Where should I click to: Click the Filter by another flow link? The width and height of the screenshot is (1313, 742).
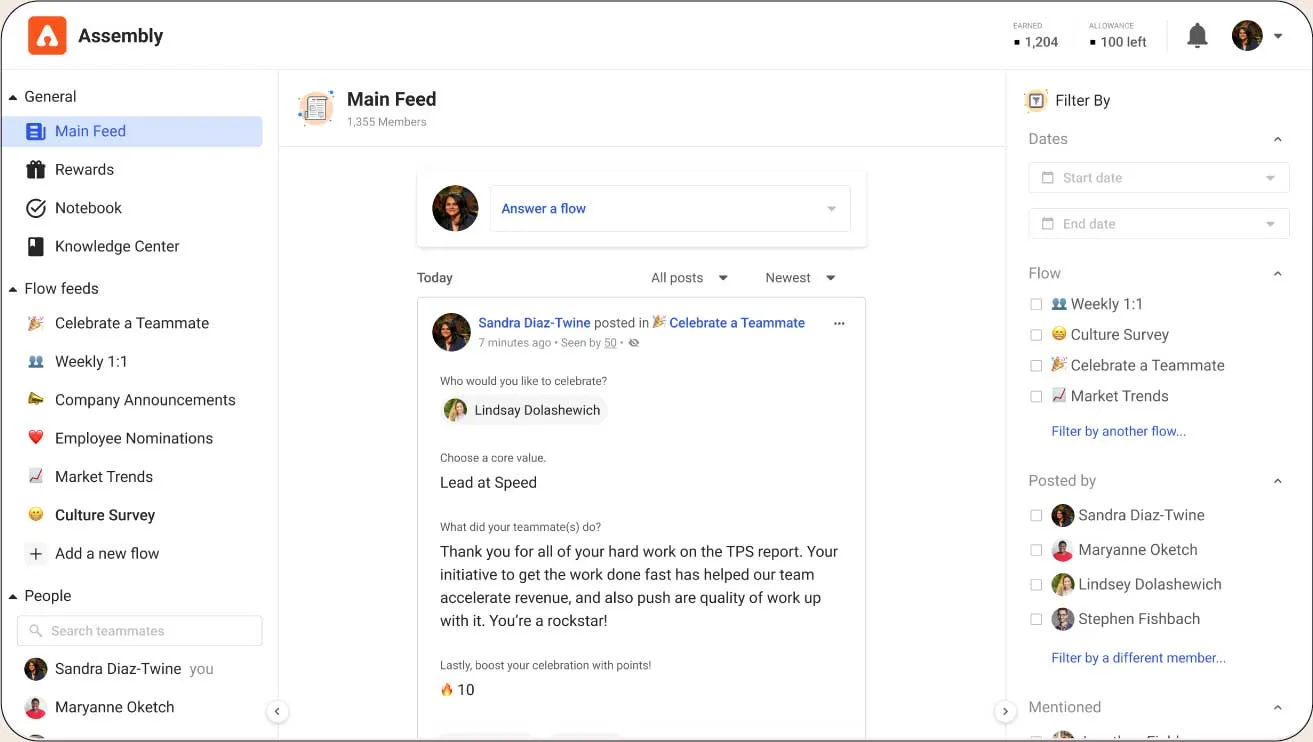point(1119,431)
